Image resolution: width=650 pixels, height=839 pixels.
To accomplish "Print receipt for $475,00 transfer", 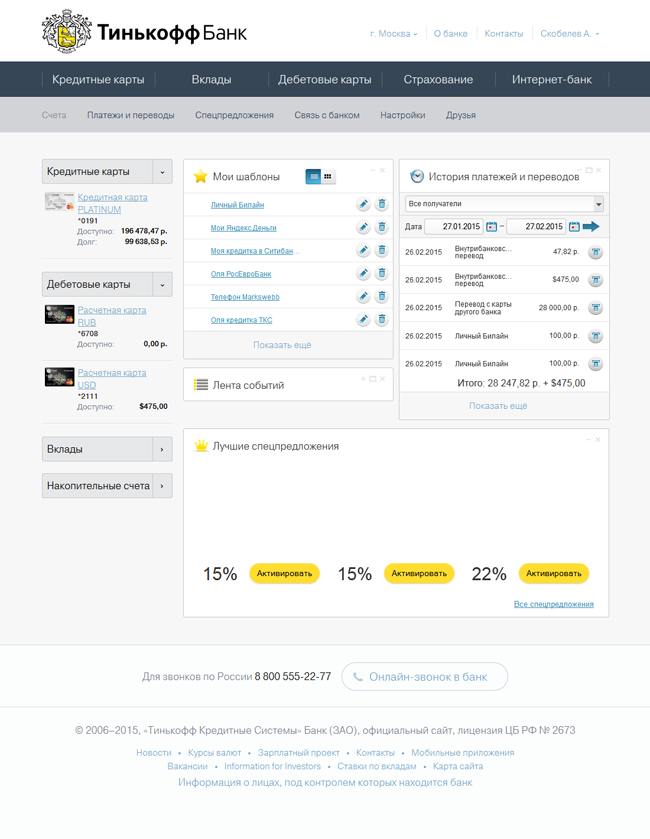I will (x=595, y=280).
